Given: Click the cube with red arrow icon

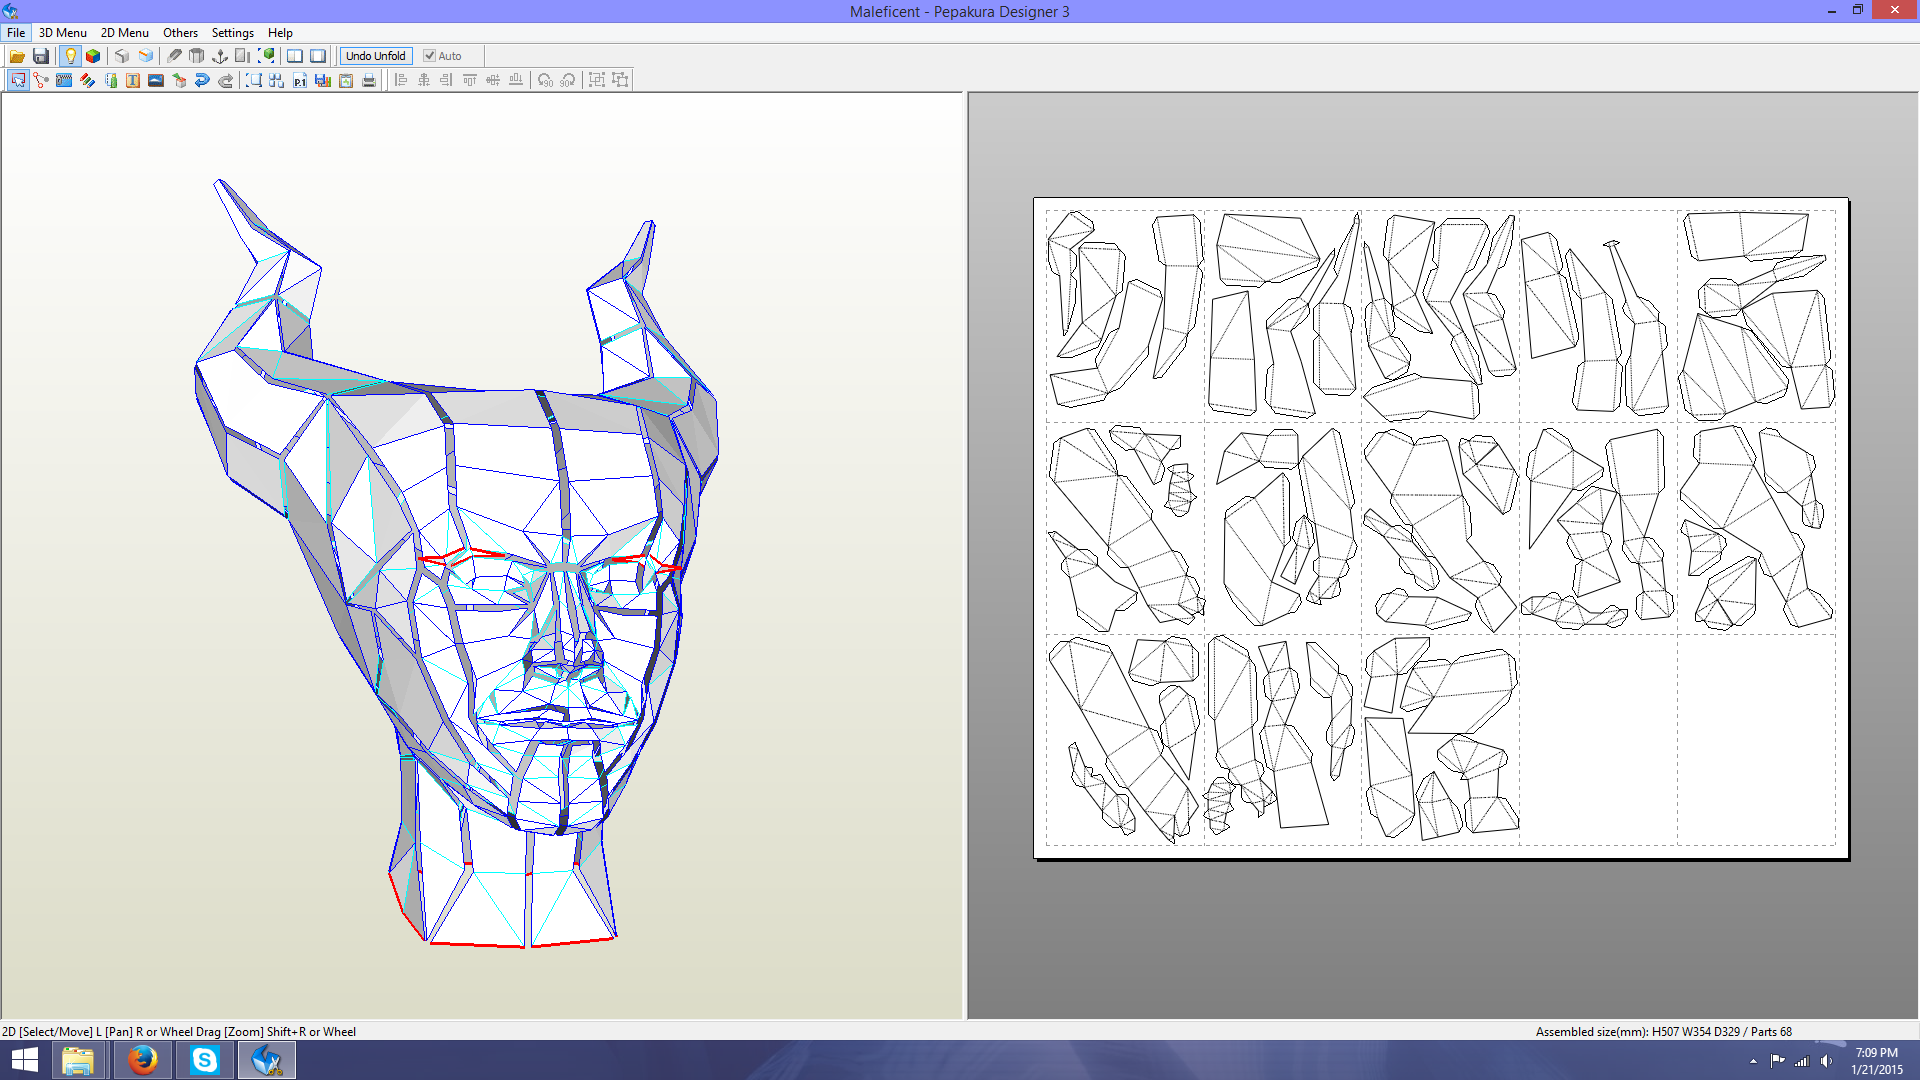Looking at the screenshot, I should pos(179,80).
